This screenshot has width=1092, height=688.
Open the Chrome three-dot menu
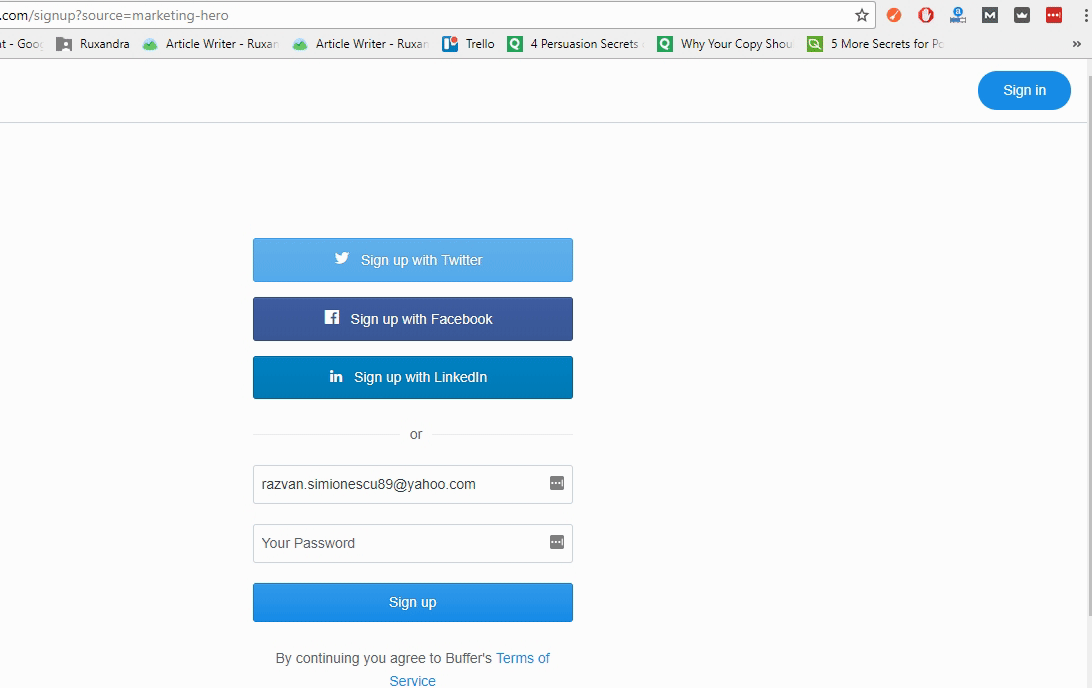1086,15
